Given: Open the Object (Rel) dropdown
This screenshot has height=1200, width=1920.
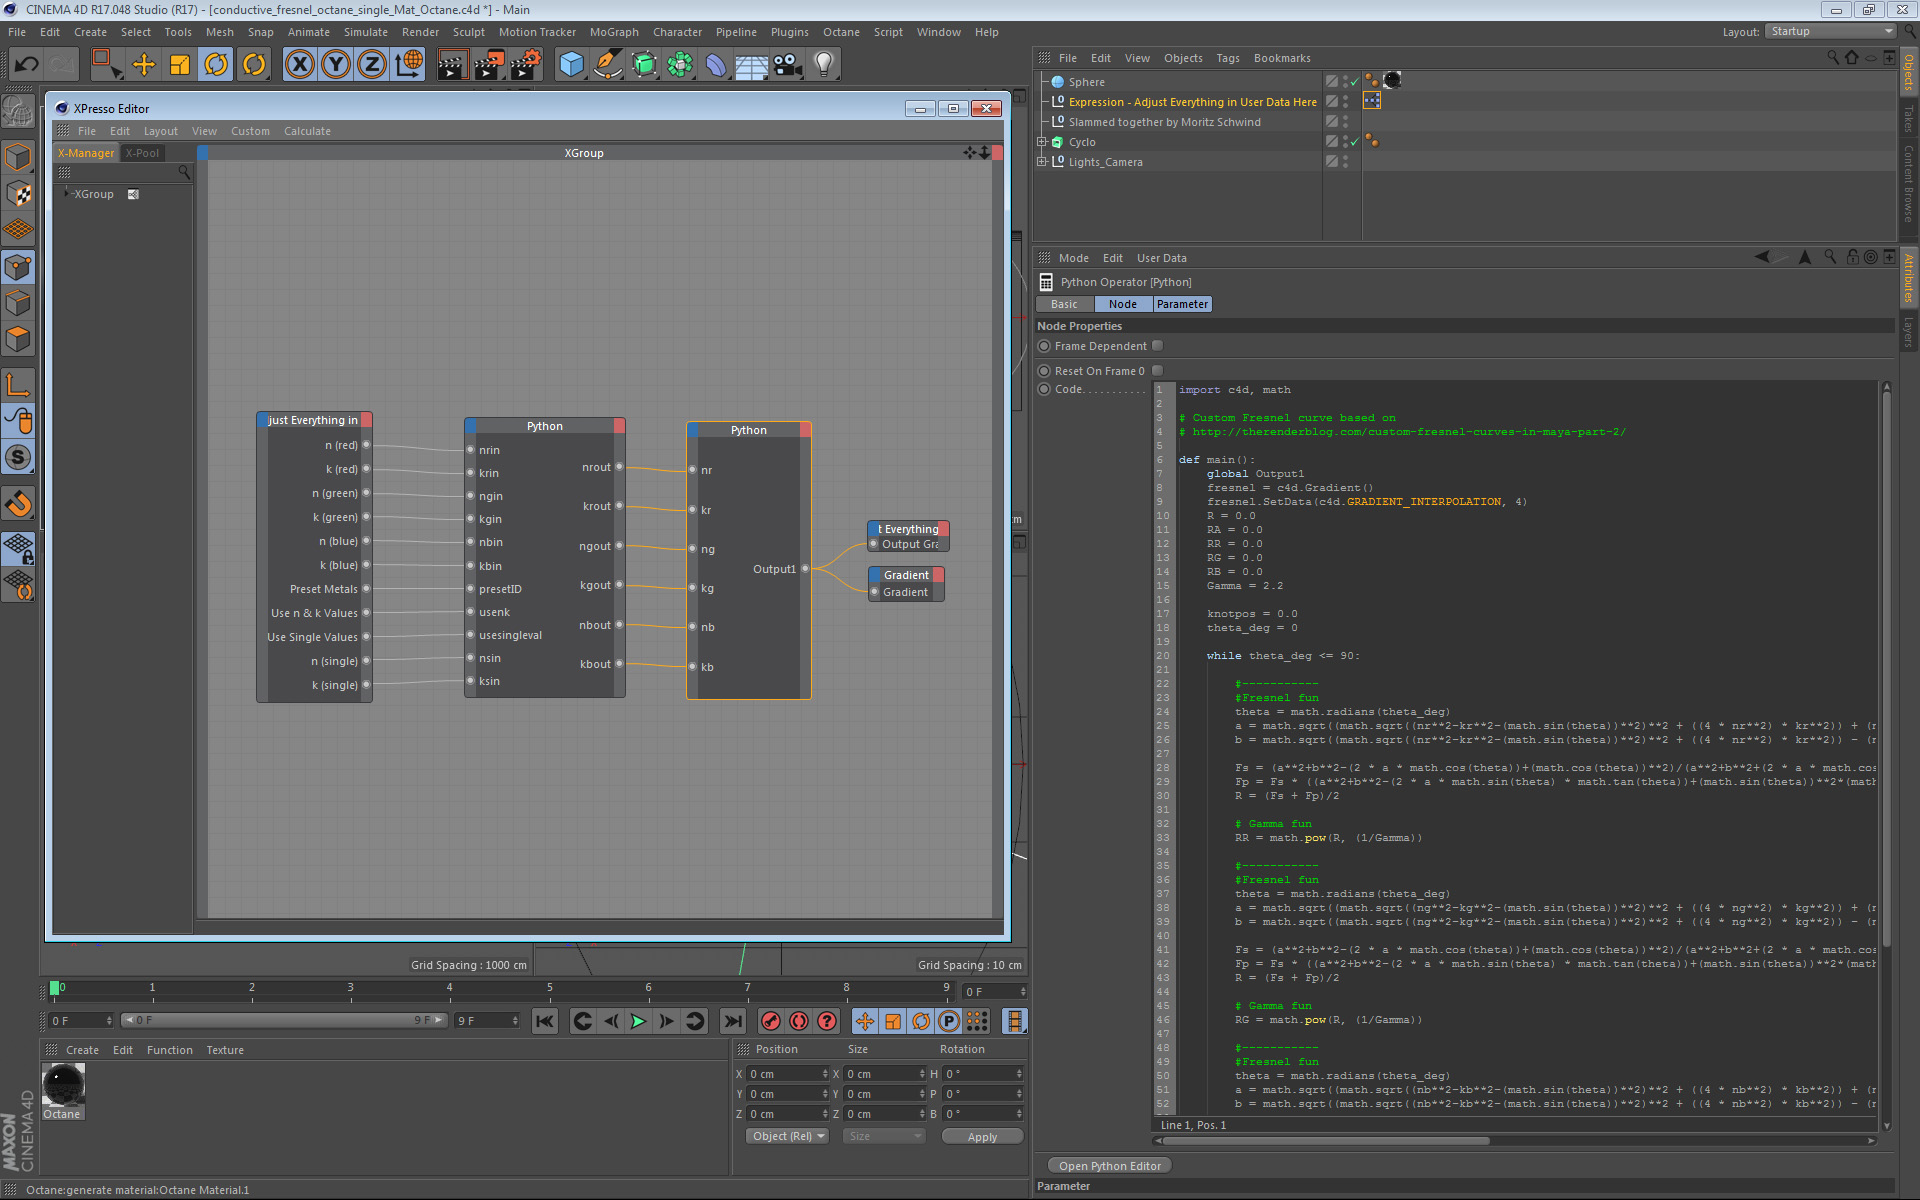Looking at the screenshot, I should 787,1136.
